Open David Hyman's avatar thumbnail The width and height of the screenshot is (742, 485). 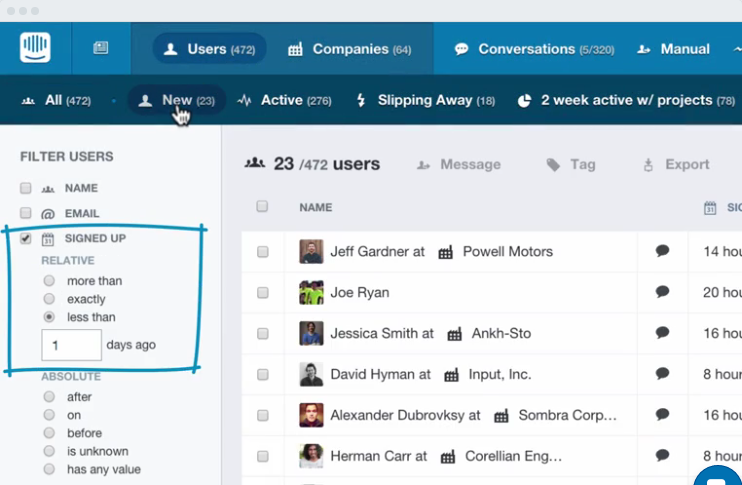pyautogui.click(x=311, y=374)
